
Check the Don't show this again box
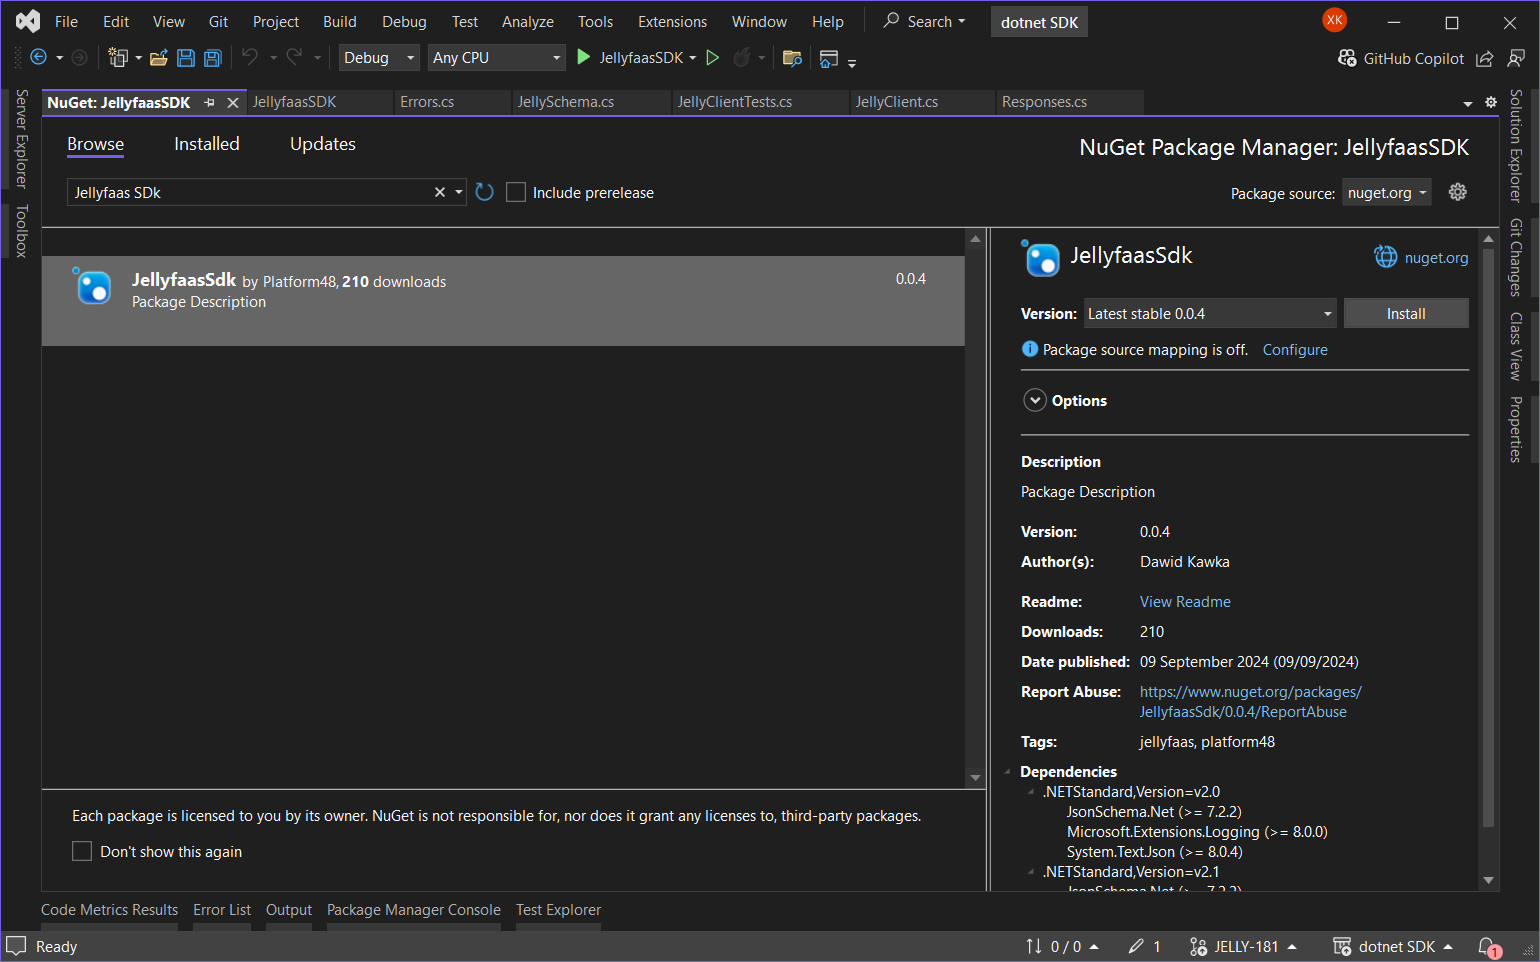tap(82, 851)
